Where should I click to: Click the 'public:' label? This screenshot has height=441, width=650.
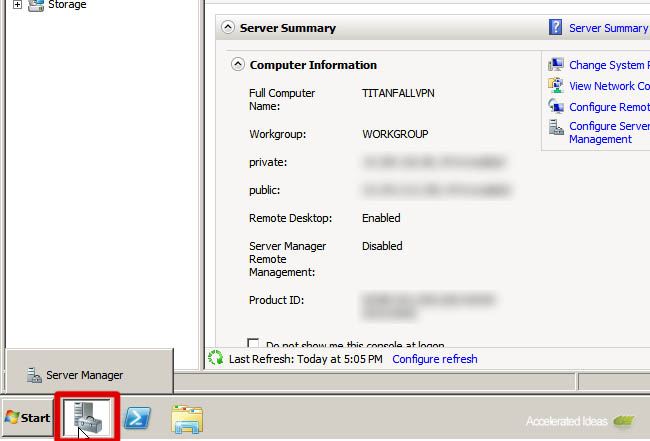[x=264, y=190]
